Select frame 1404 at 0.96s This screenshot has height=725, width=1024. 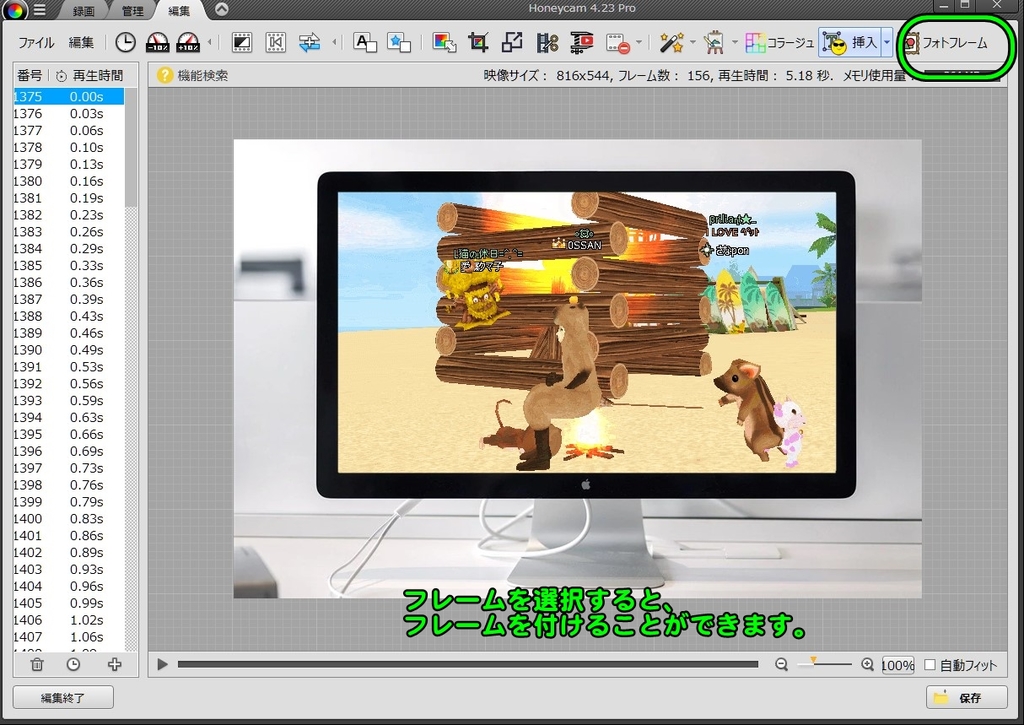click(x=68, y=586)
